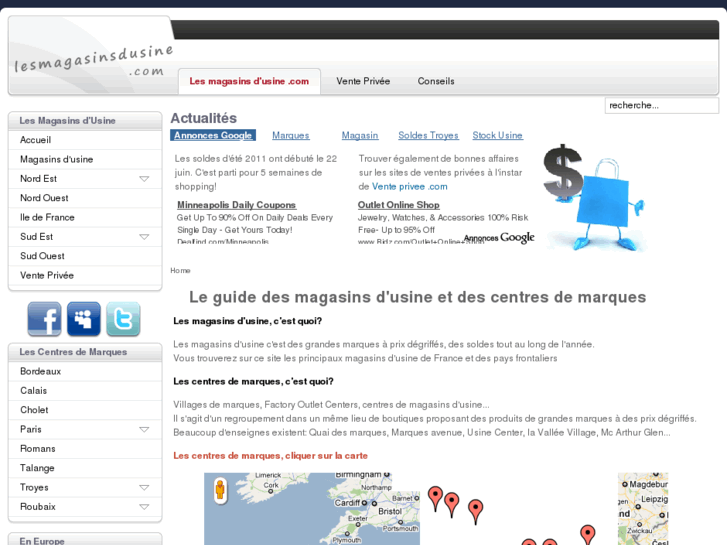Click the Street View pegman on the map
This screenshot has height=545, width=727.
pos(220,490)
